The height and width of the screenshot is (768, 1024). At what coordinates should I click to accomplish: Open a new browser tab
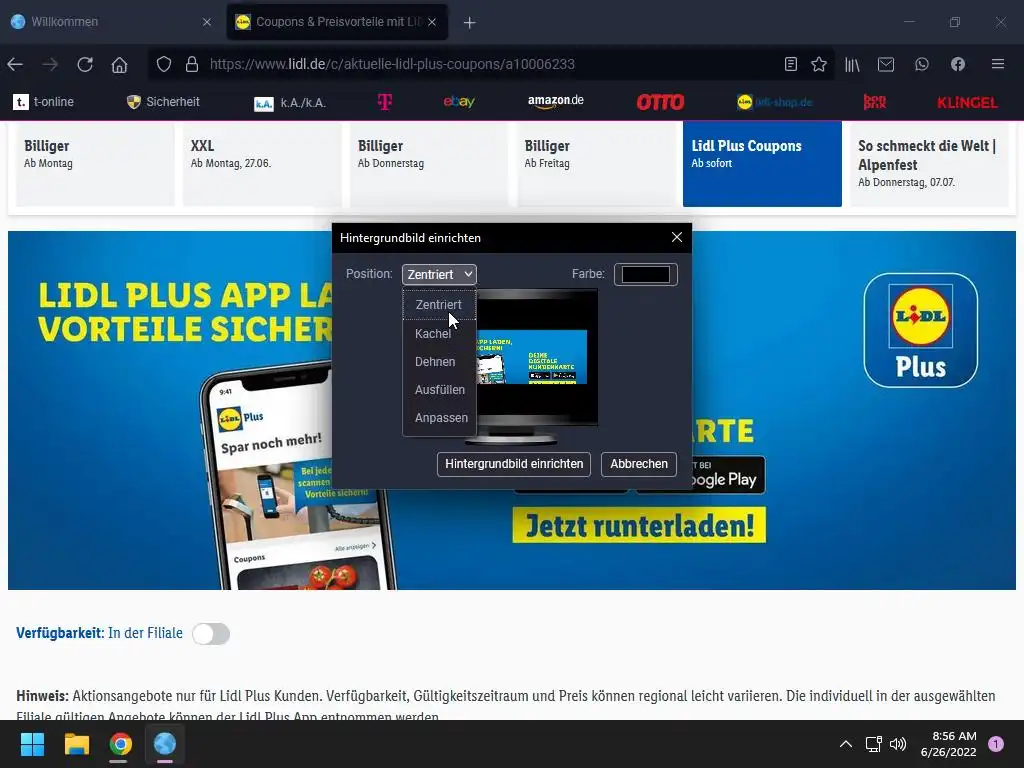click(x=470, y=22)
